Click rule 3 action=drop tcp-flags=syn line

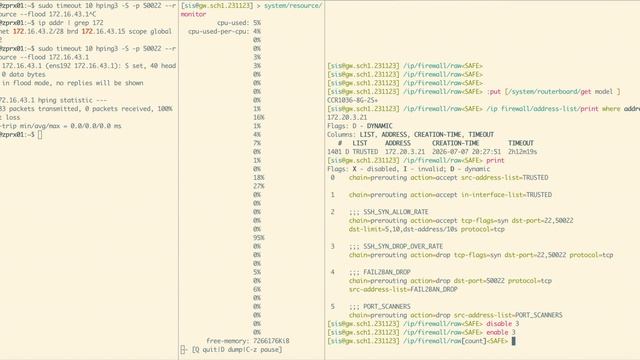click(x=481, y=255)
